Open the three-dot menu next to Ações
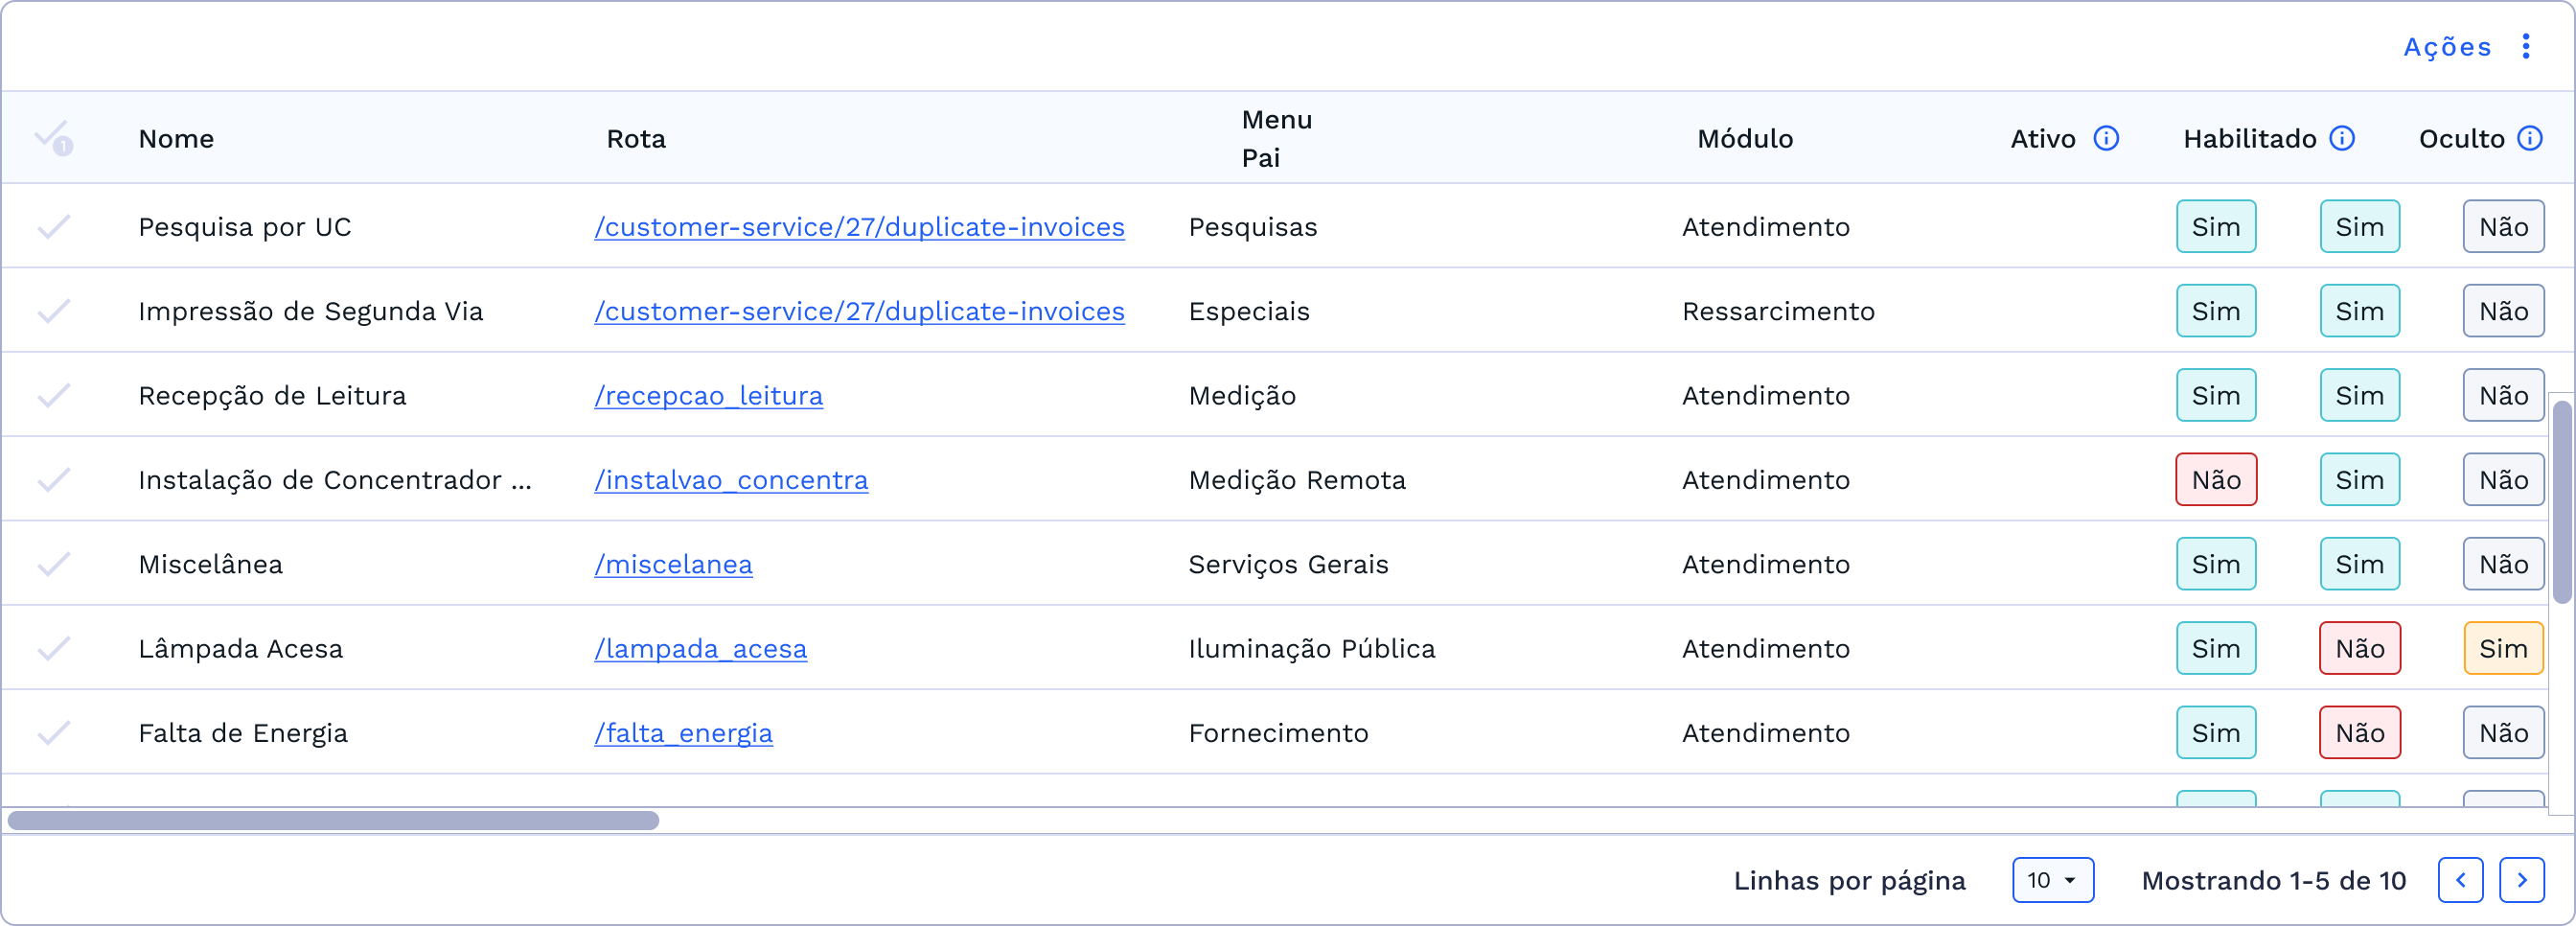 tap(2527, 46)
